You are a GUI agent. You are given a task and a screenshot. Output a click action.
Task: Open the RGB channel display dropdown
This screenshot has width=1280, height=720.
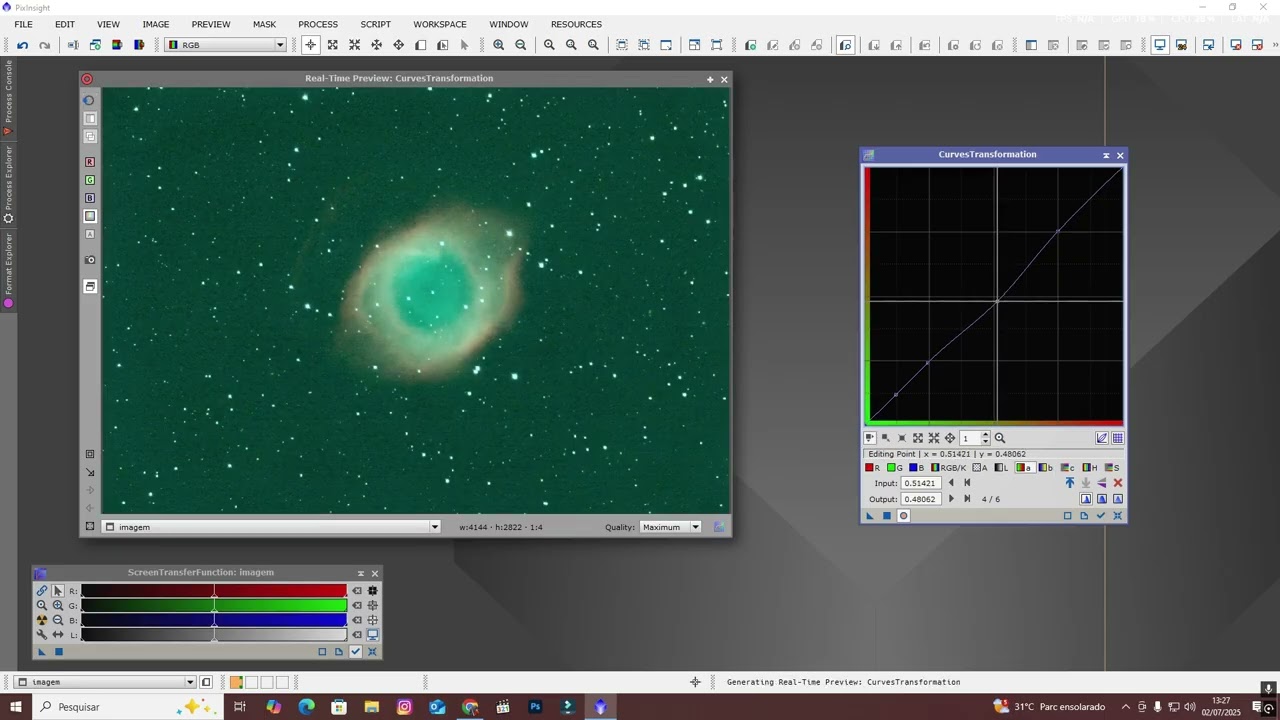pyautogui.click(x=226, y=45)
